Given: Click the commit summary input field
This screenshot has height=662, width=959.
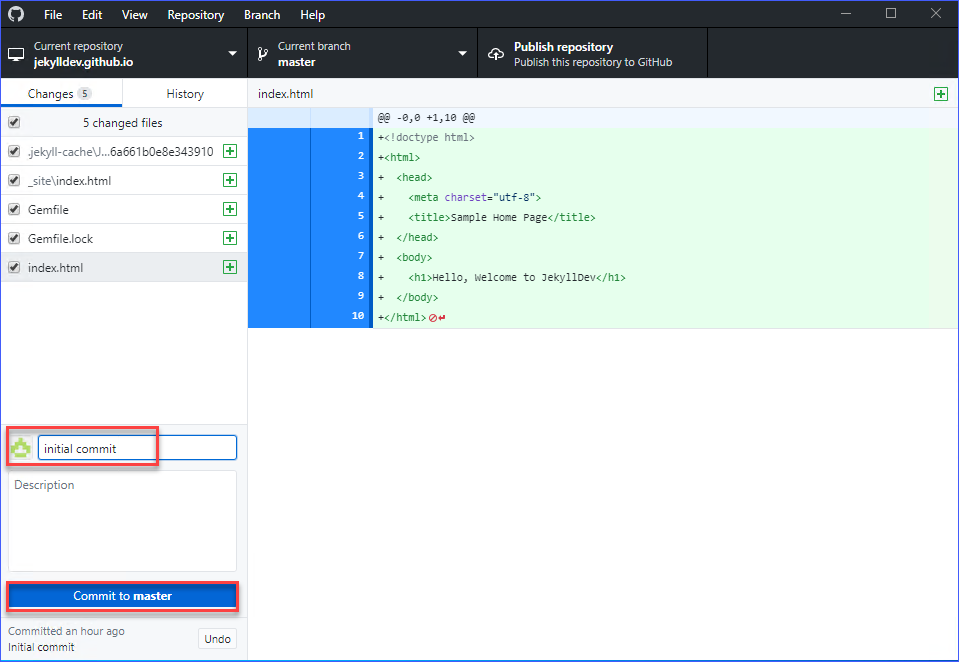Looking at the screenshot, I should pos(138,448).
